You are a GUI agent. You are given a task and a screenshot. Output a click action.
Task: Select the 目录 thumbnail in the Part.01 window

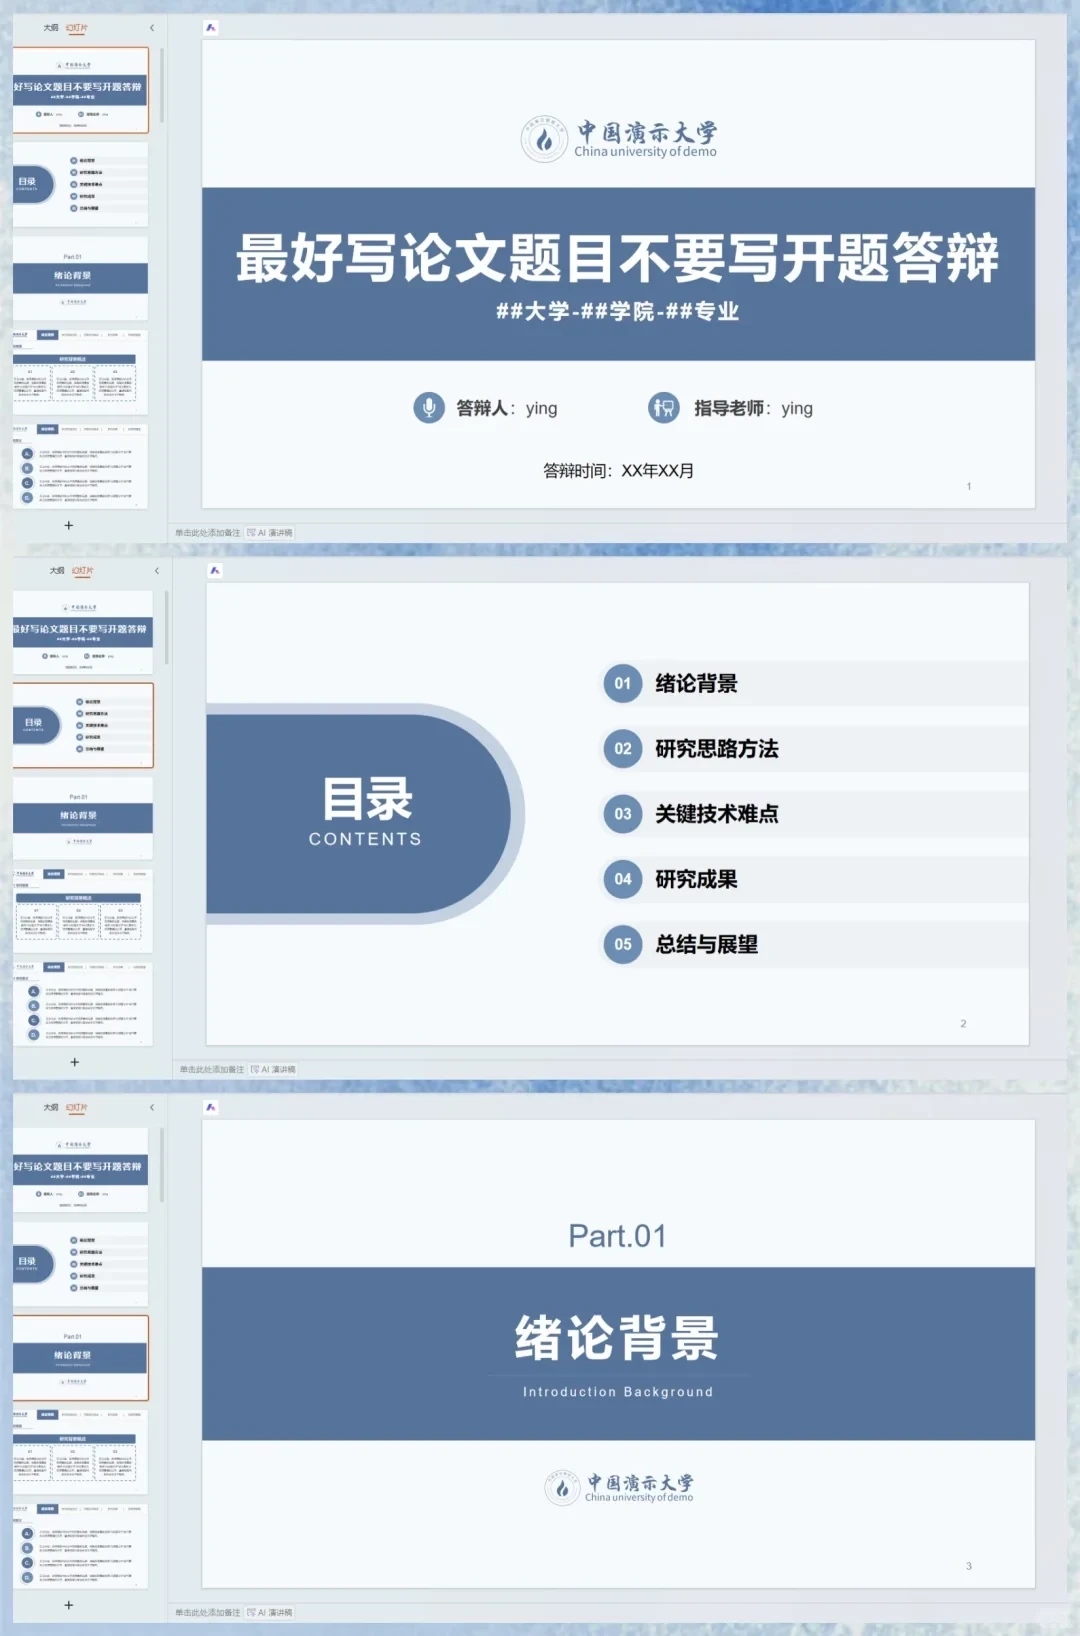(81, 1264)
